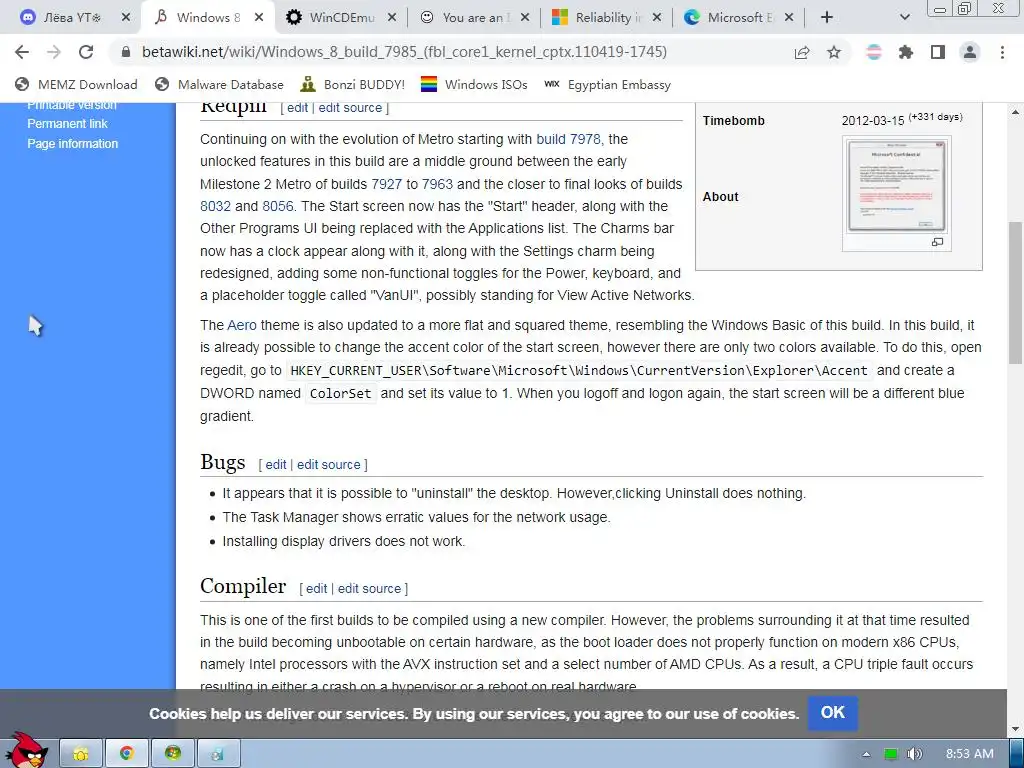Open Chrome three-dot menu
Viewport: 1024px width, 768px height.
(1002, 52)
